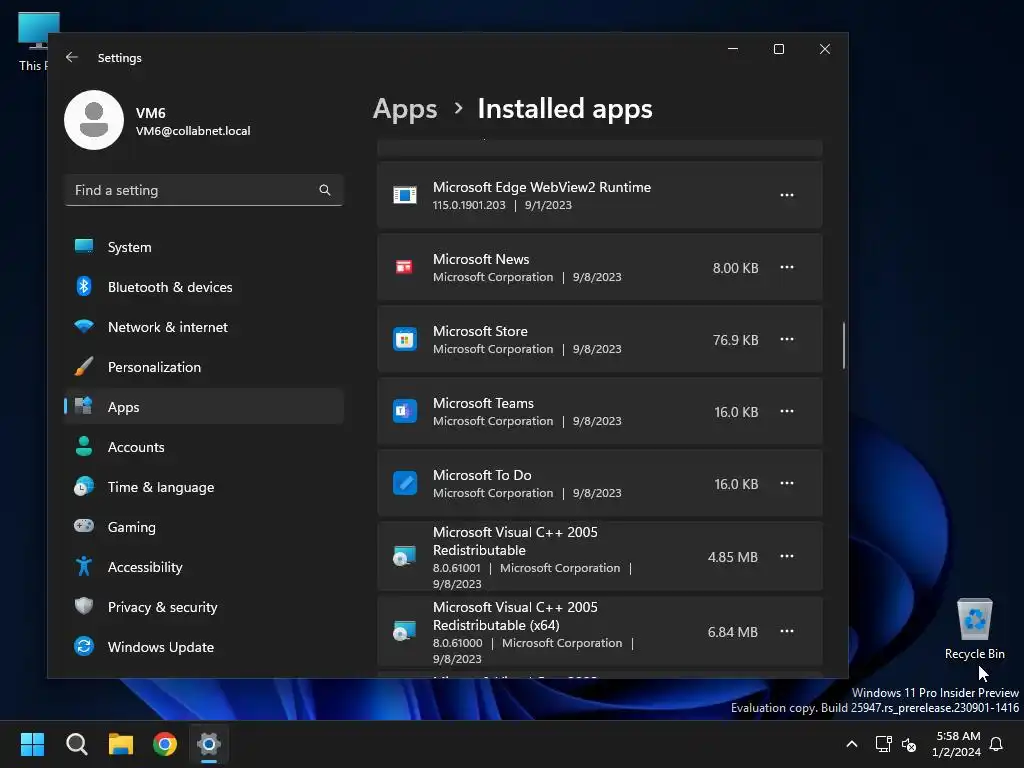The width and height of the screenshot is (1024, 768).
Task: Select the Microsoft Store 76.9 KB size value
Action: tap(735, 340)
